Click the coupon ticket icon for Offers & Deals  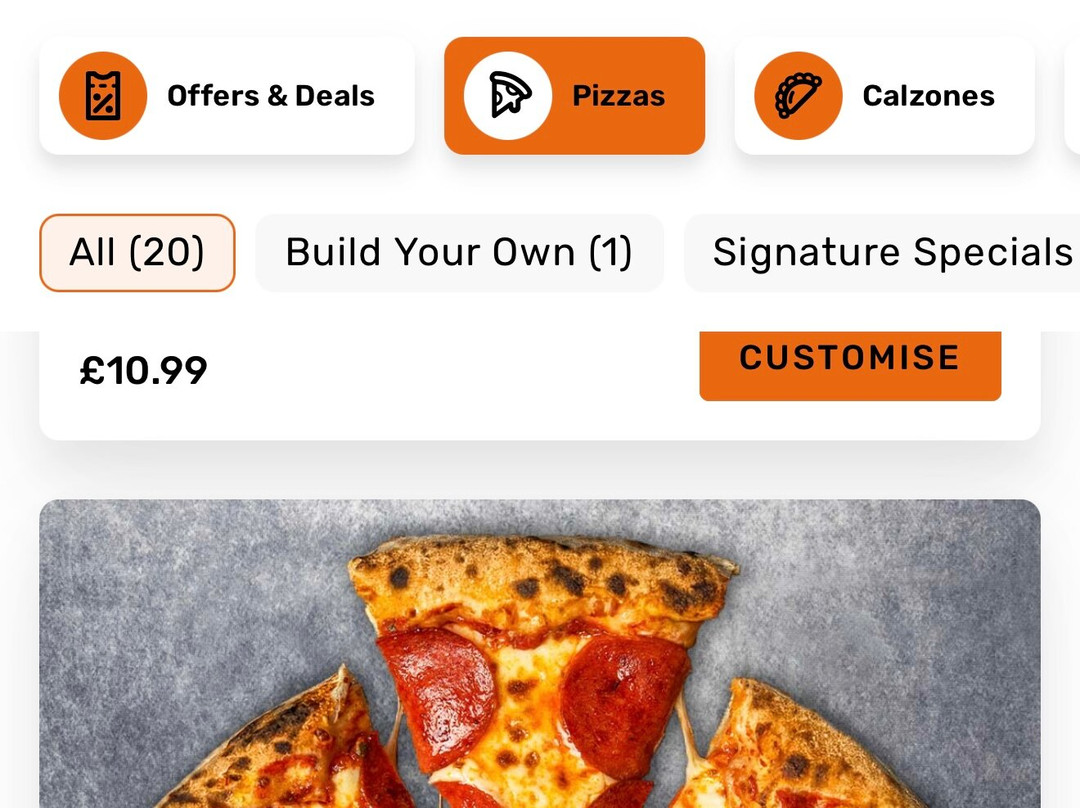pyautogui.click(x=103, y=96)
